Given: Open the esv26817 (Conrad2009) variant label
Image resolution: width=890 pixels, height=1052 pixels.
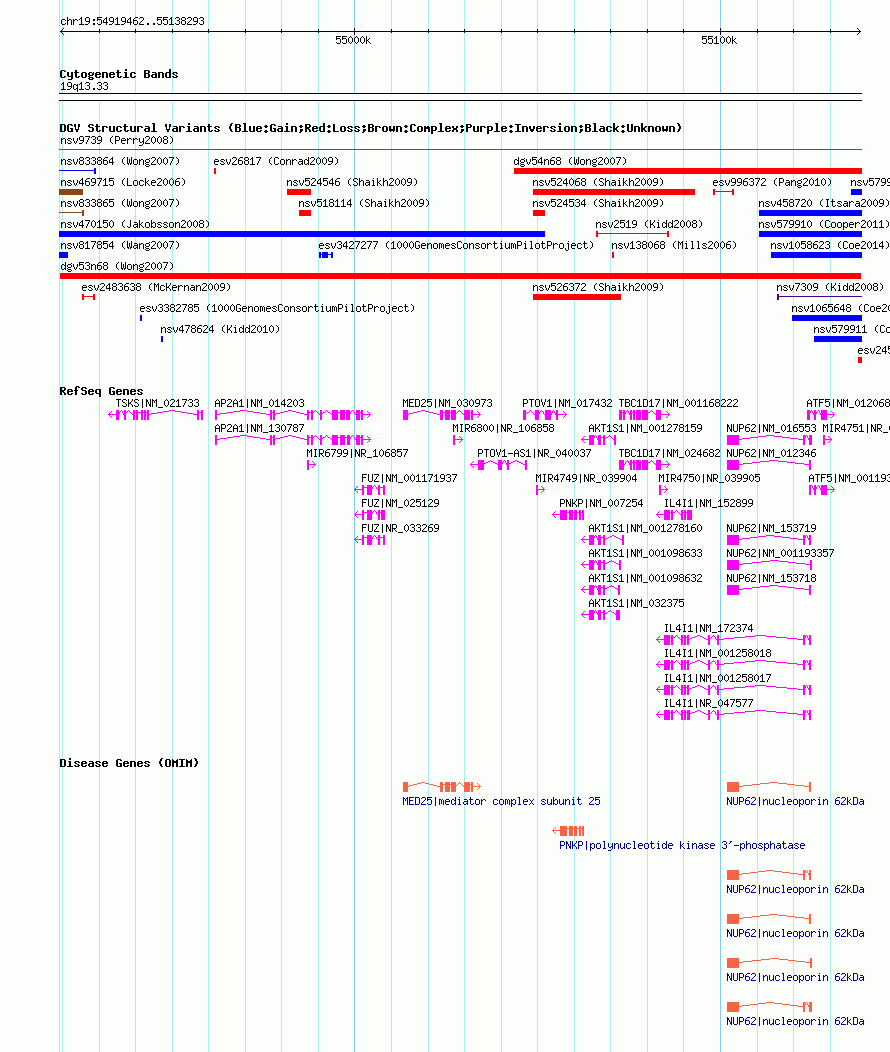Looking at the screenshot, I should tap(276, 161).
